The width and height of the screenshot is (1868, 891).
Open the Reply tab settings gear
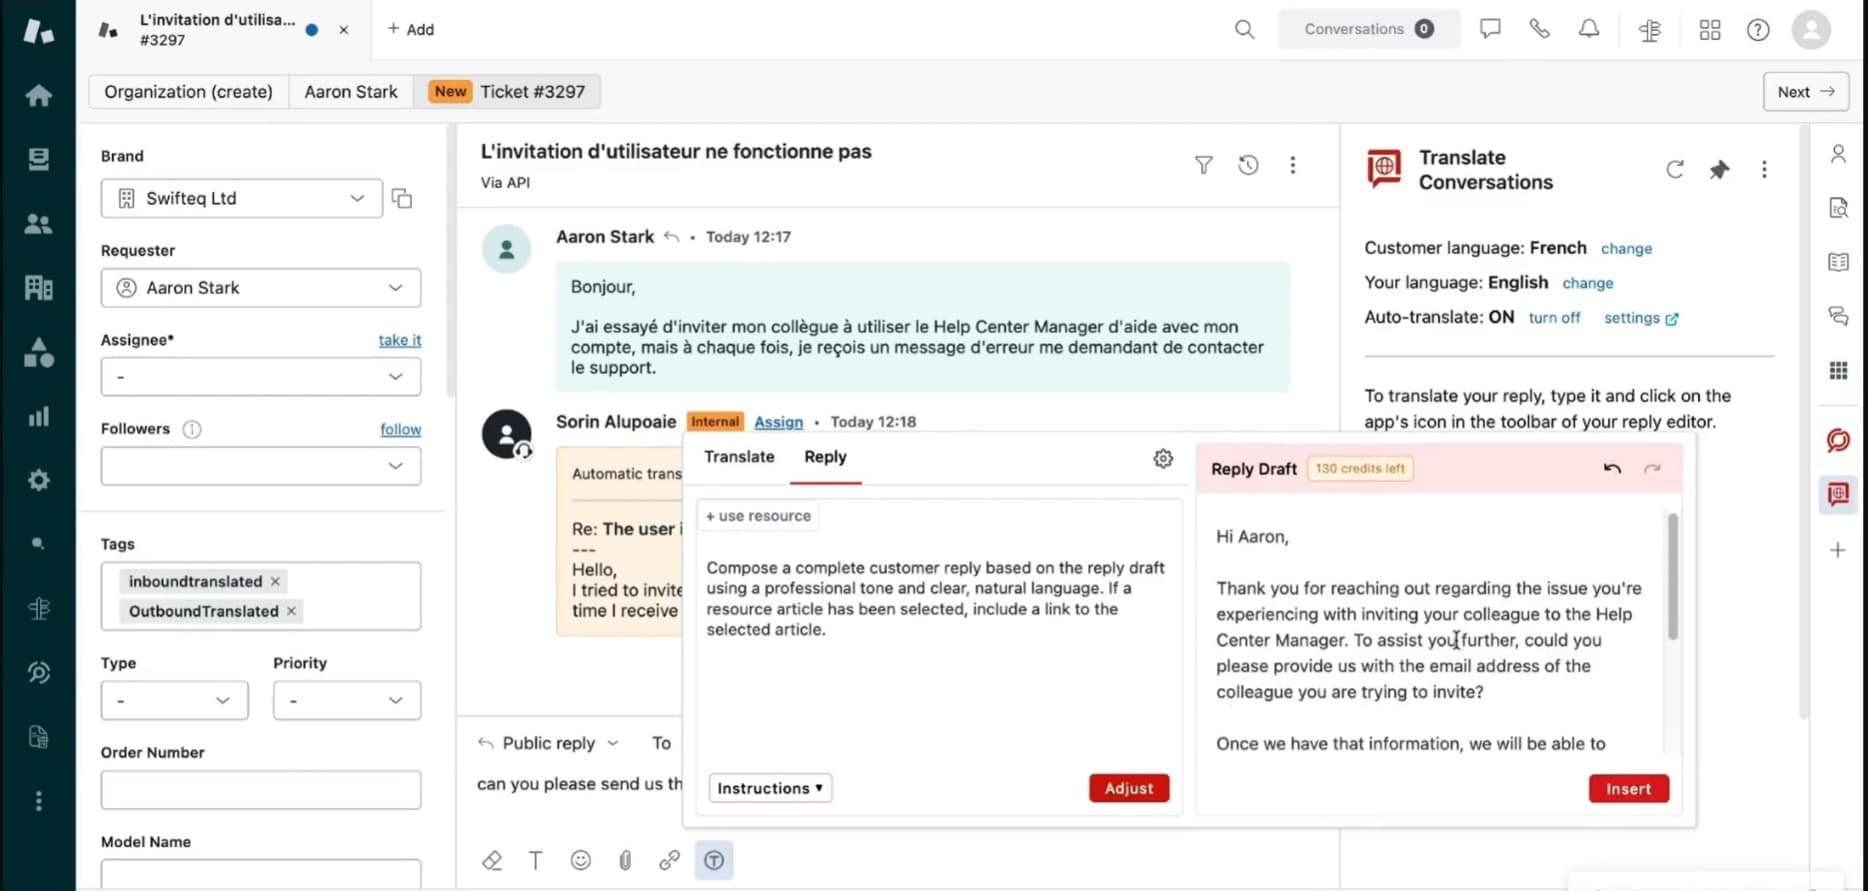(x=1163, y=458)
